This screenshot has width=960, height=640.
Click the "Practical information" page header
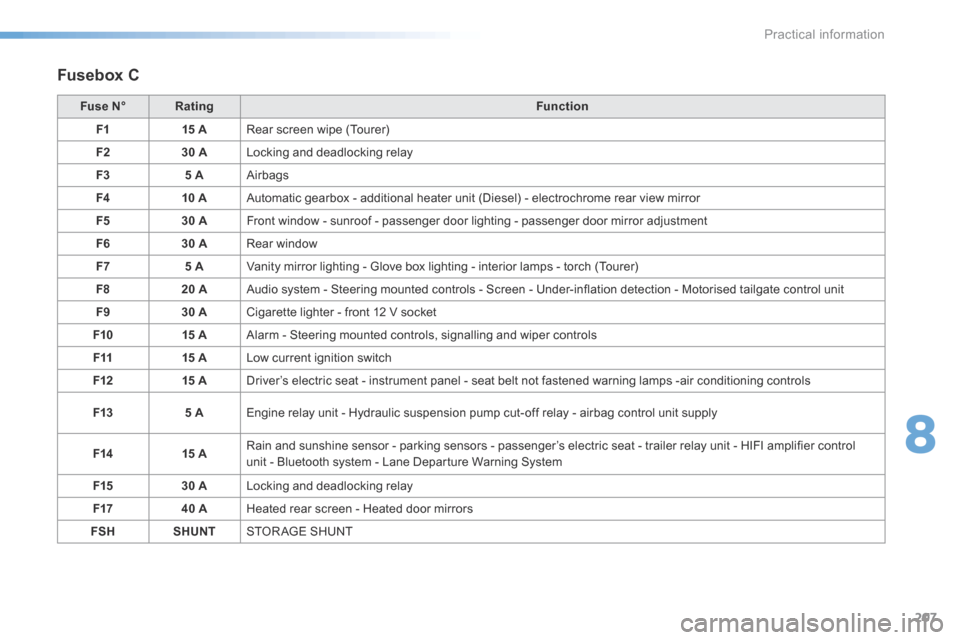pos(826,34)
